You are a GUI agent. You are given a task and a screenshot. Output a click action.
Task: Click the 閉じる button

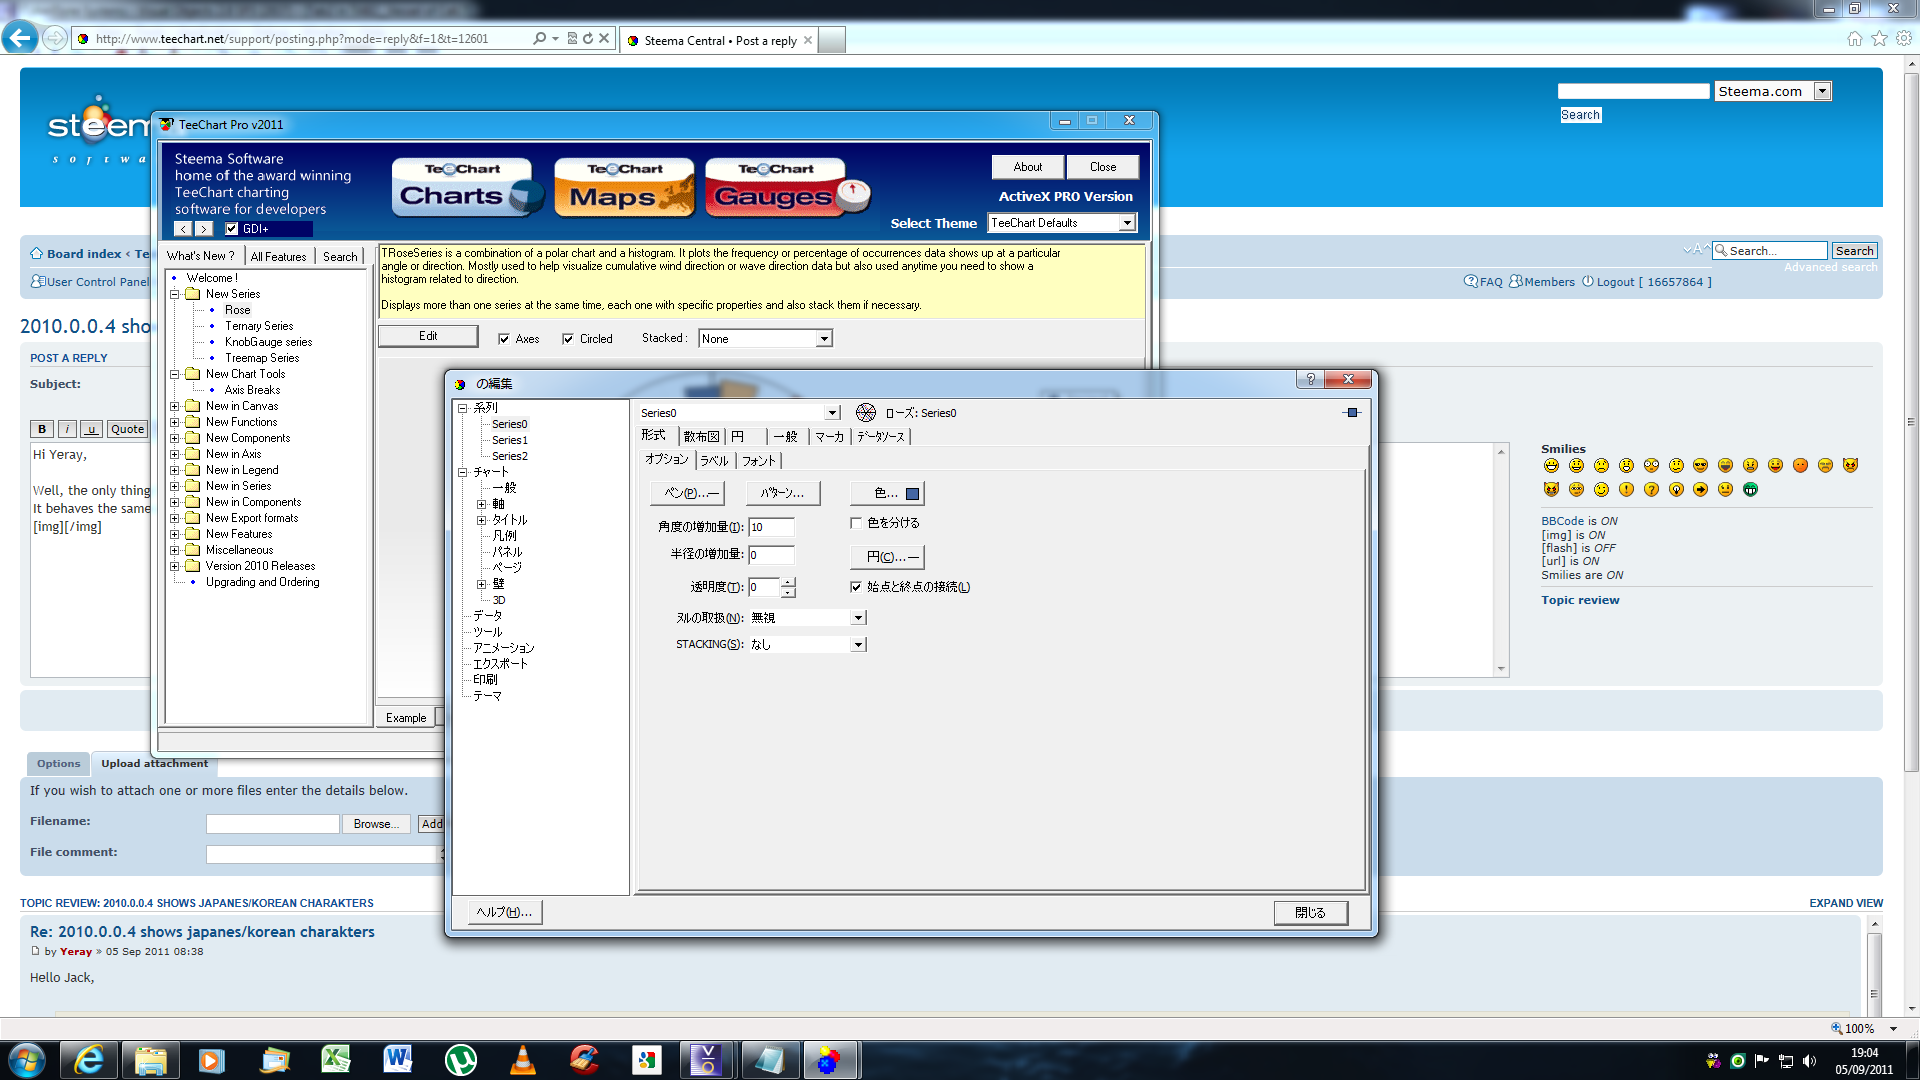point(1310,913)
